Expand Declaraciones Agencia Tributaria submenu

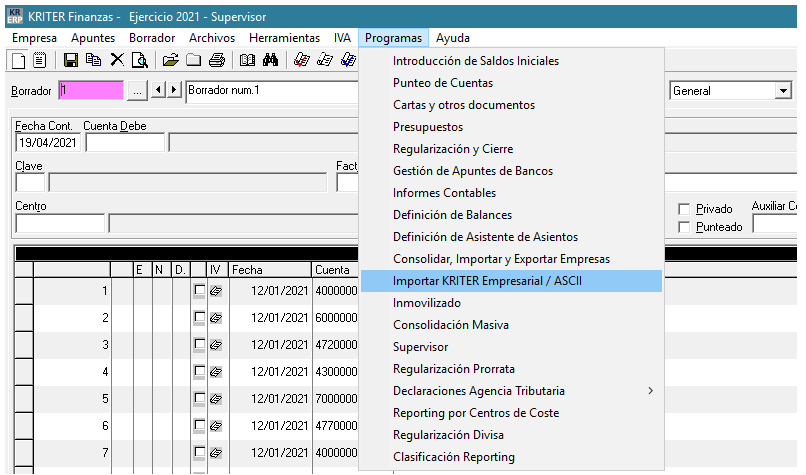650,391
